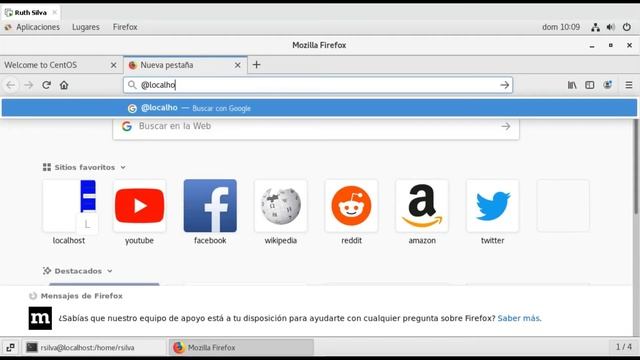Screen dimensions: 640x360
Task: Toggle the sidebar view icon
Action: pos(590,85)
